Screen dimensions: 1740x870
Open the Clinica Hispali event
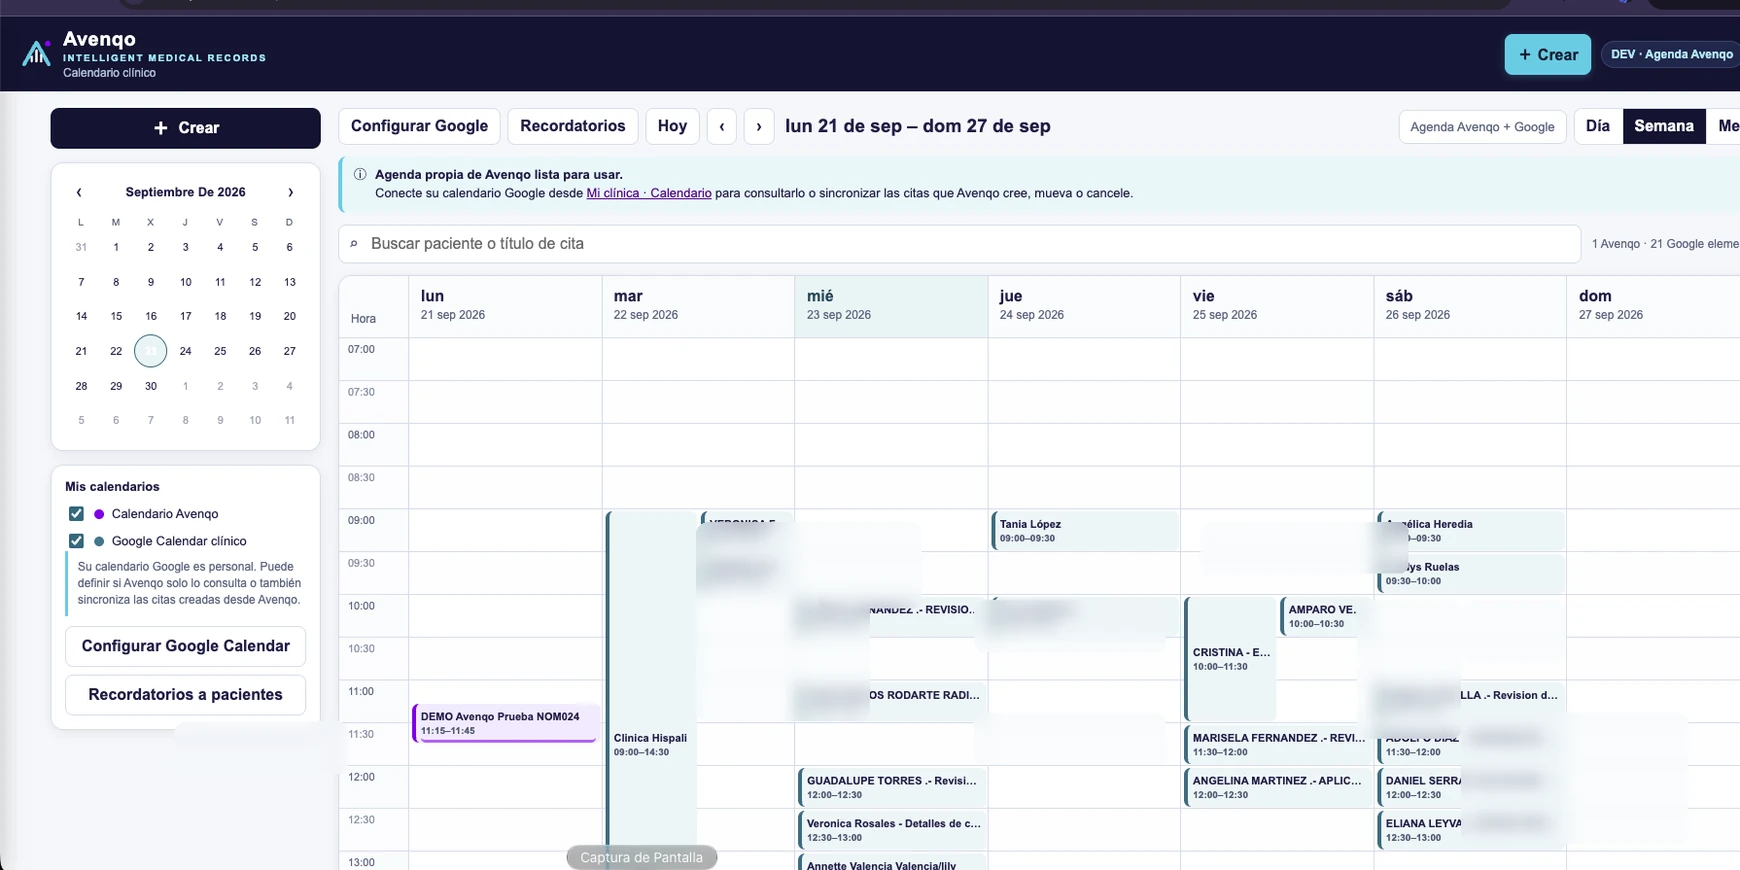click(x=651, y=690)
